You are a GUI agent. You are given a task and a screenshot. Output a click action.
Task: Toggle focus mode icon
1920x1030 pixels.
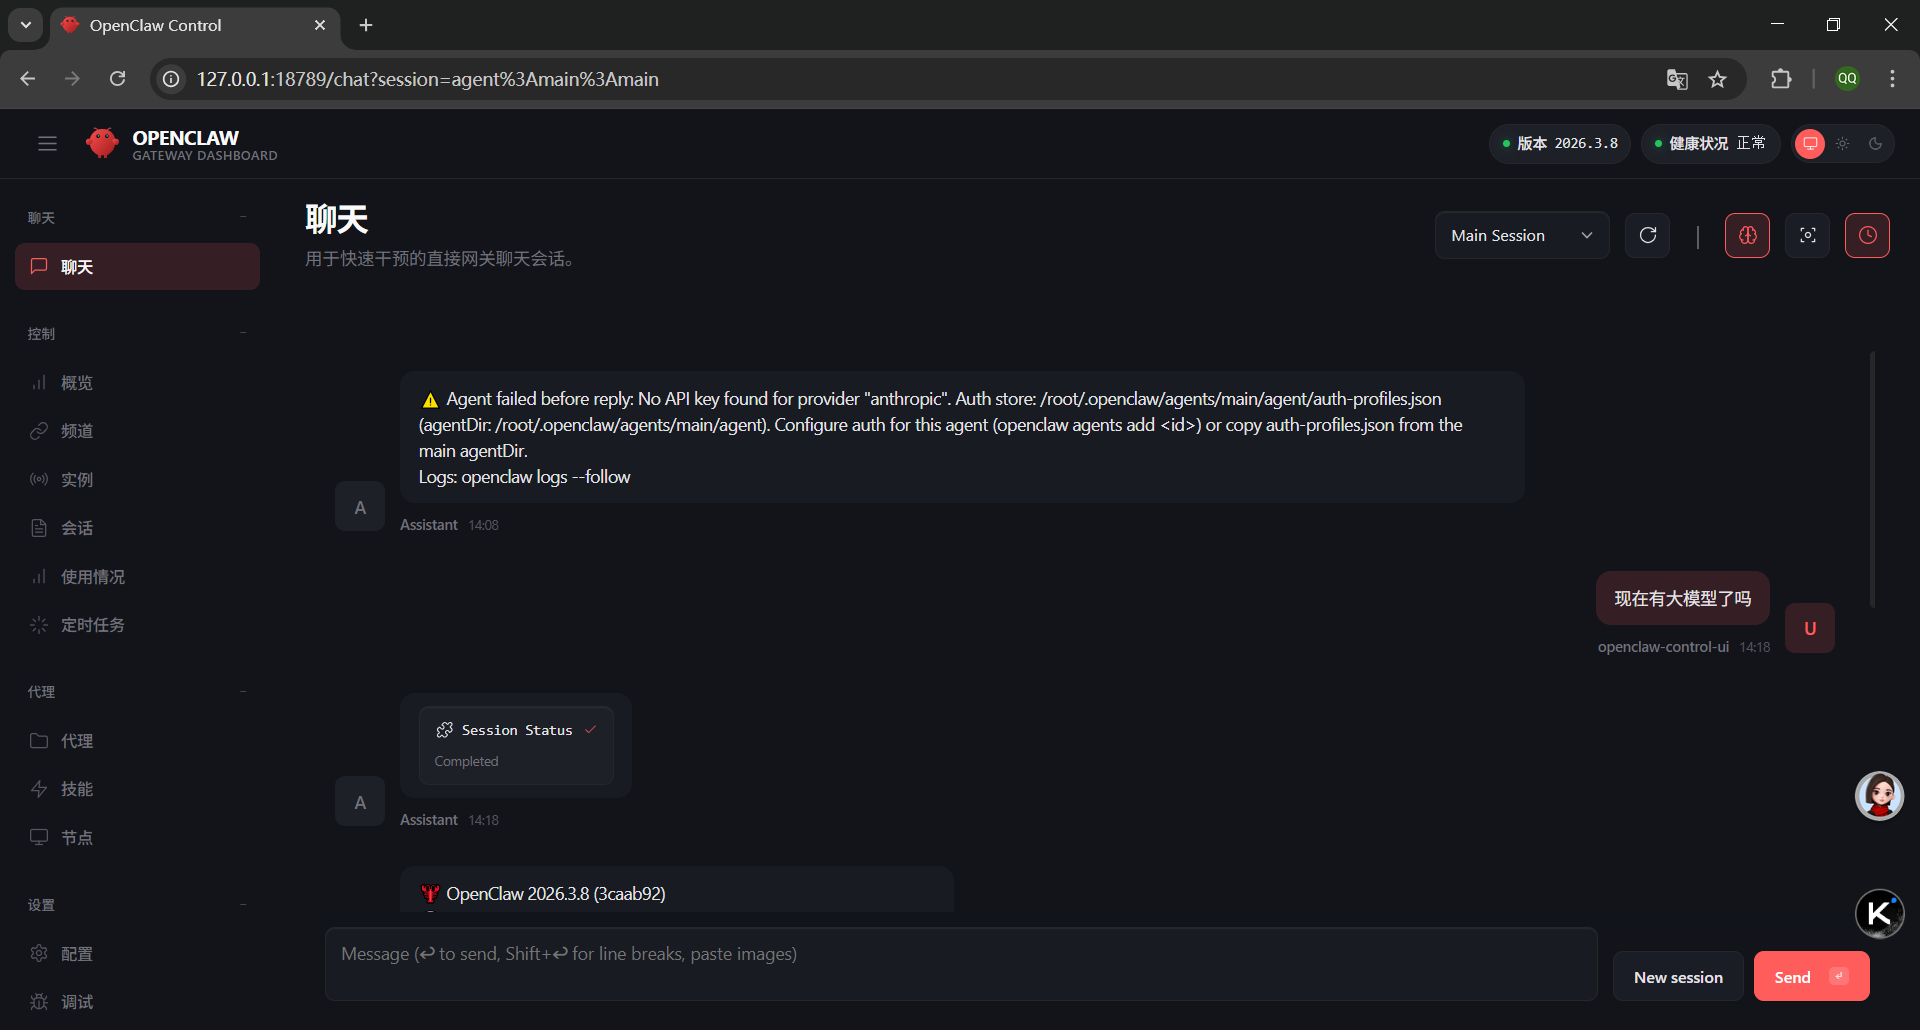[1808, 235]
